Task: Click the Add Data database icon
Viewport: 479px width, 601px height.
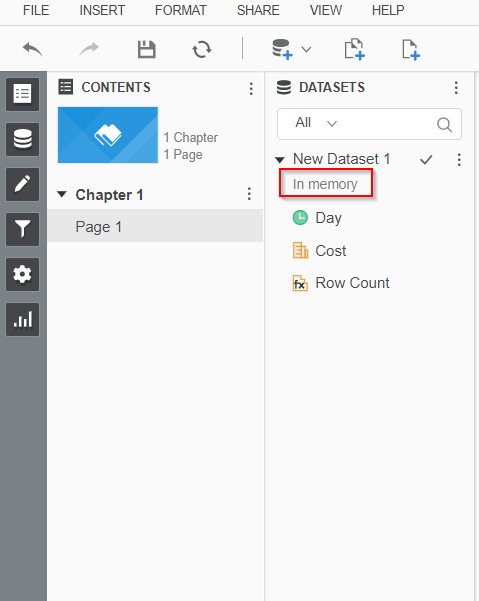Action: pos(282,49)
